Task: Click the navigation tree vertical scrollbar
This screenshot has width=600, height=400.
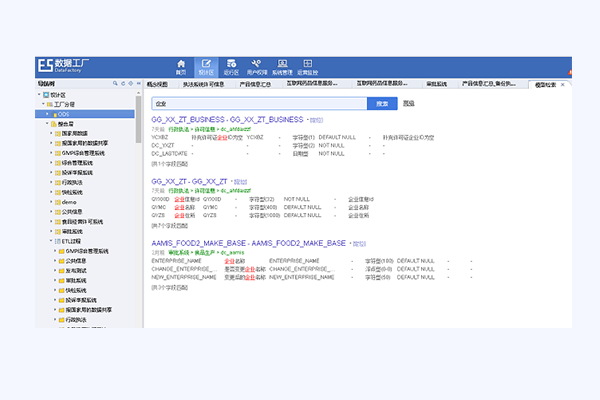Action: [138, 119]
